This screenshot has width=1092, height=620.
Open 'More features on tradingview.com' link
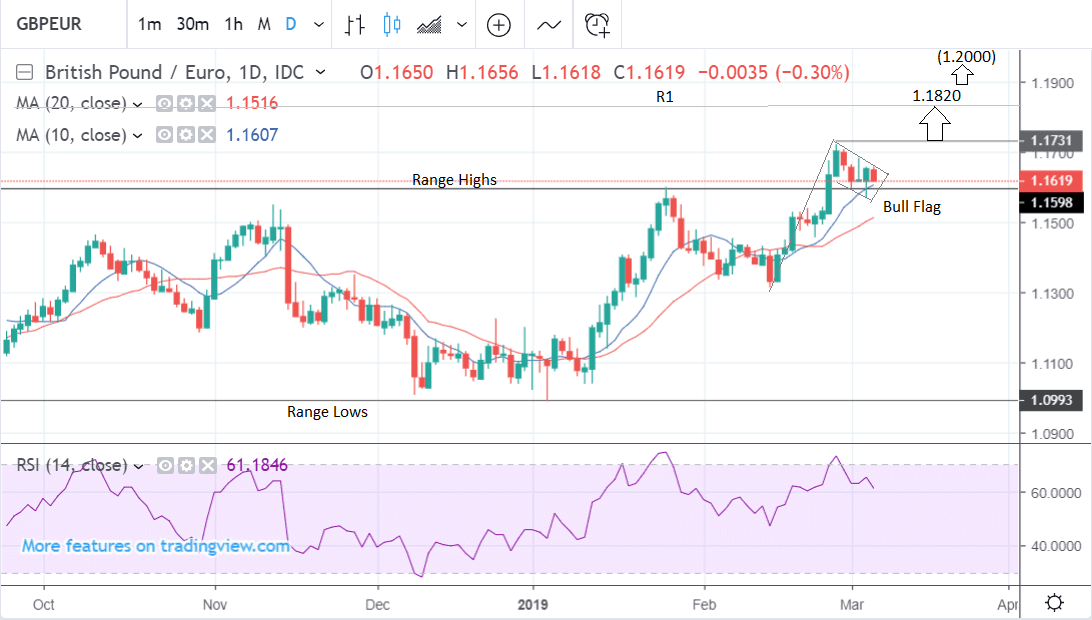tap(155, 546)
